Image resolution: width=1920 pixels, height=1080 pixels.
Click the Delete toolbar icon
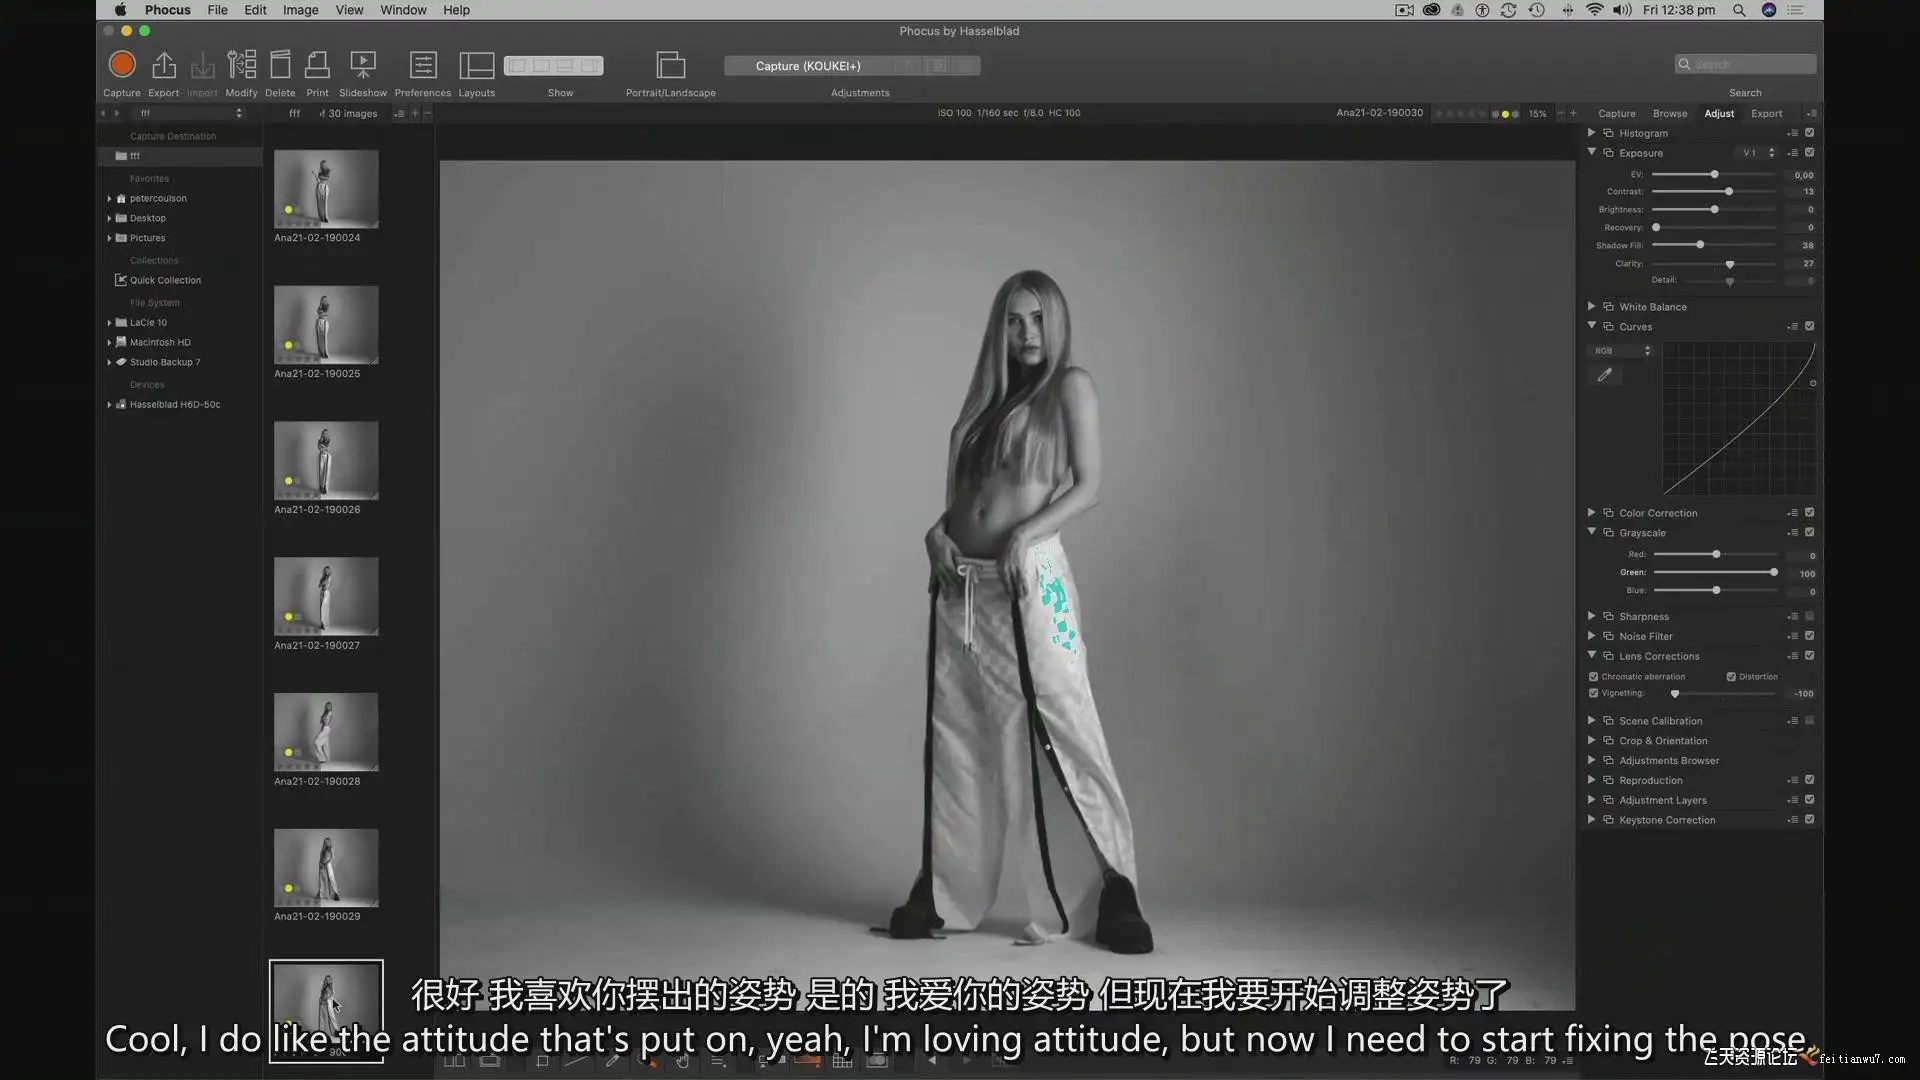tap(280, 65)
